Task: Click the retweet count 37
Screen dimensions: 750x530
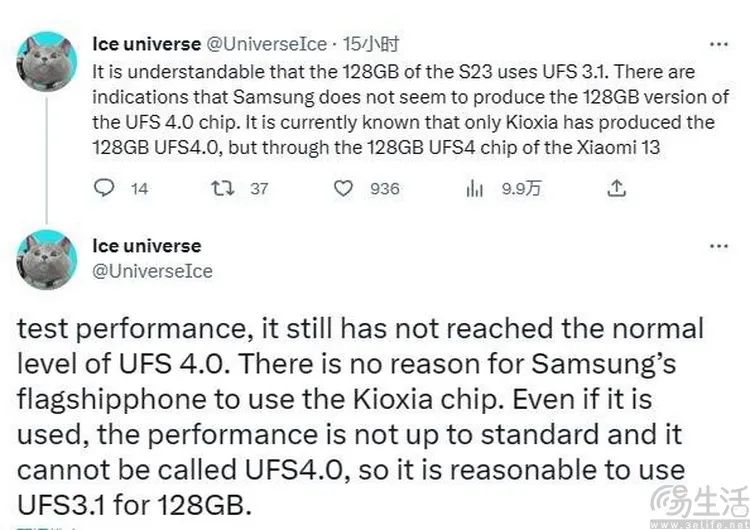Action: 259,188
